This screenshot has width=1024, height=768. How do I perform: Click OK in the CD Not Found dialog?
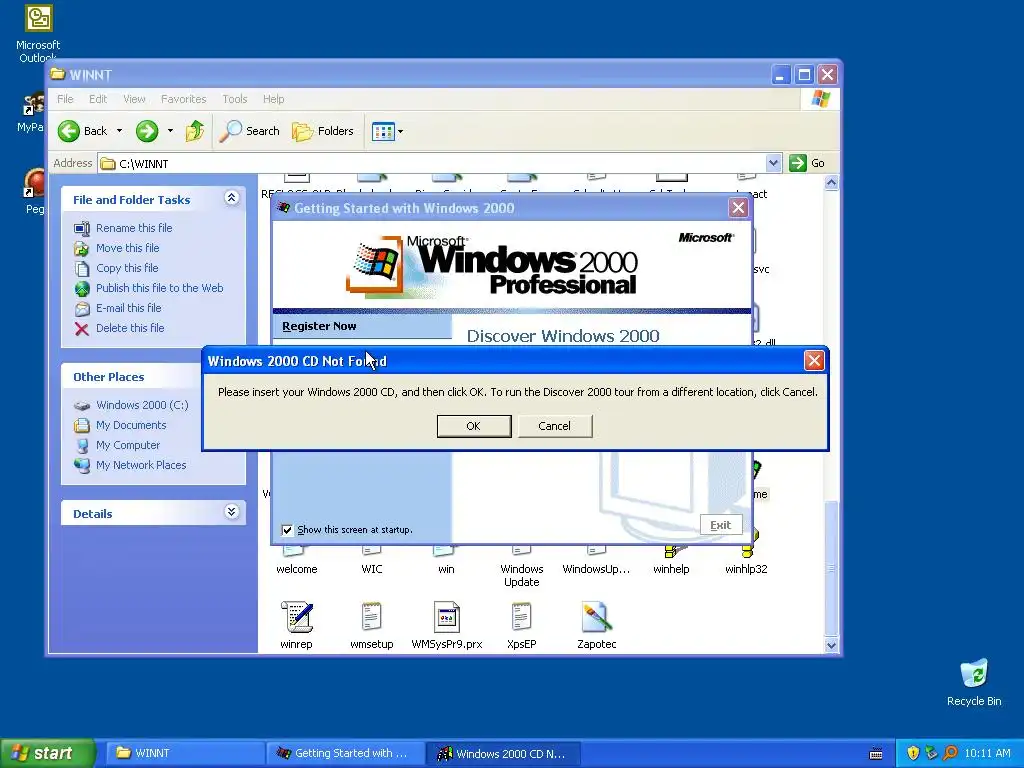[473, 426]
